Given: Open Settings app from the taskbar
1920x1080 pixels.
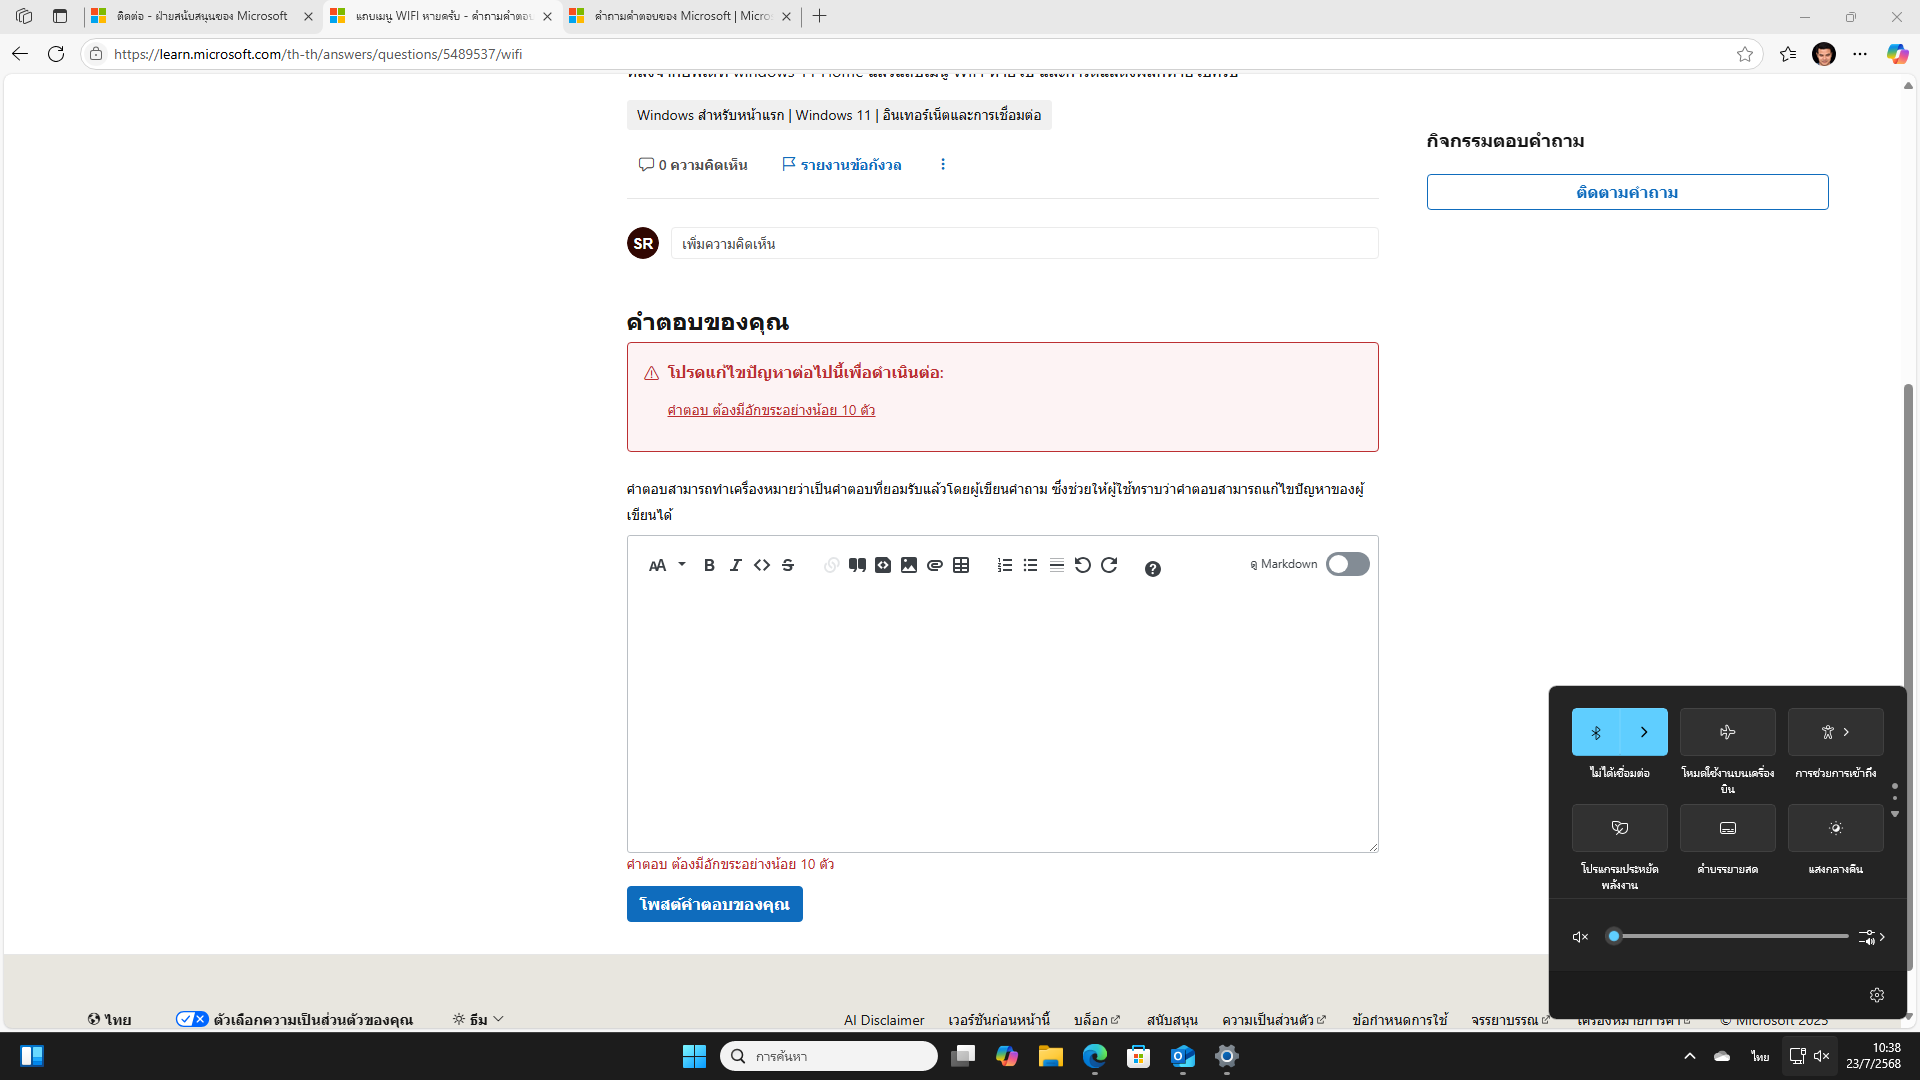Looking at the screenshot, I should click(1227, 1056).
